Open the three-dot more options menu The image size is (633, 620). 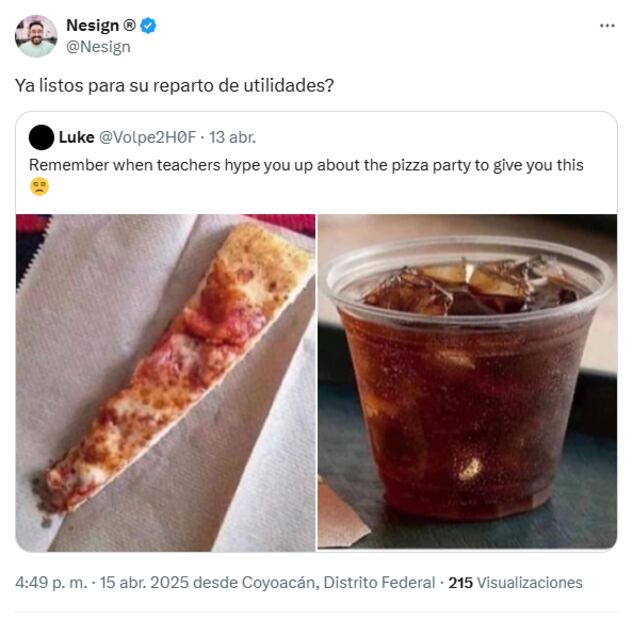(x=607, y=26)
